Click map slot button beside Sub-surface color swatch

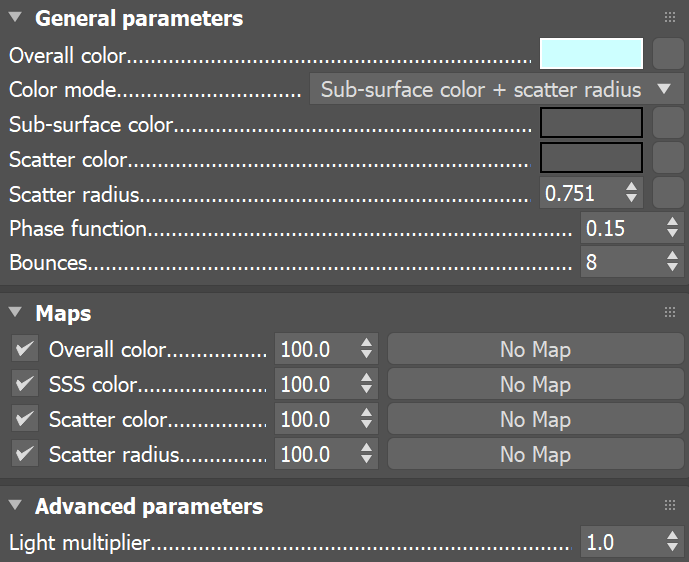(x=668, y=123)
